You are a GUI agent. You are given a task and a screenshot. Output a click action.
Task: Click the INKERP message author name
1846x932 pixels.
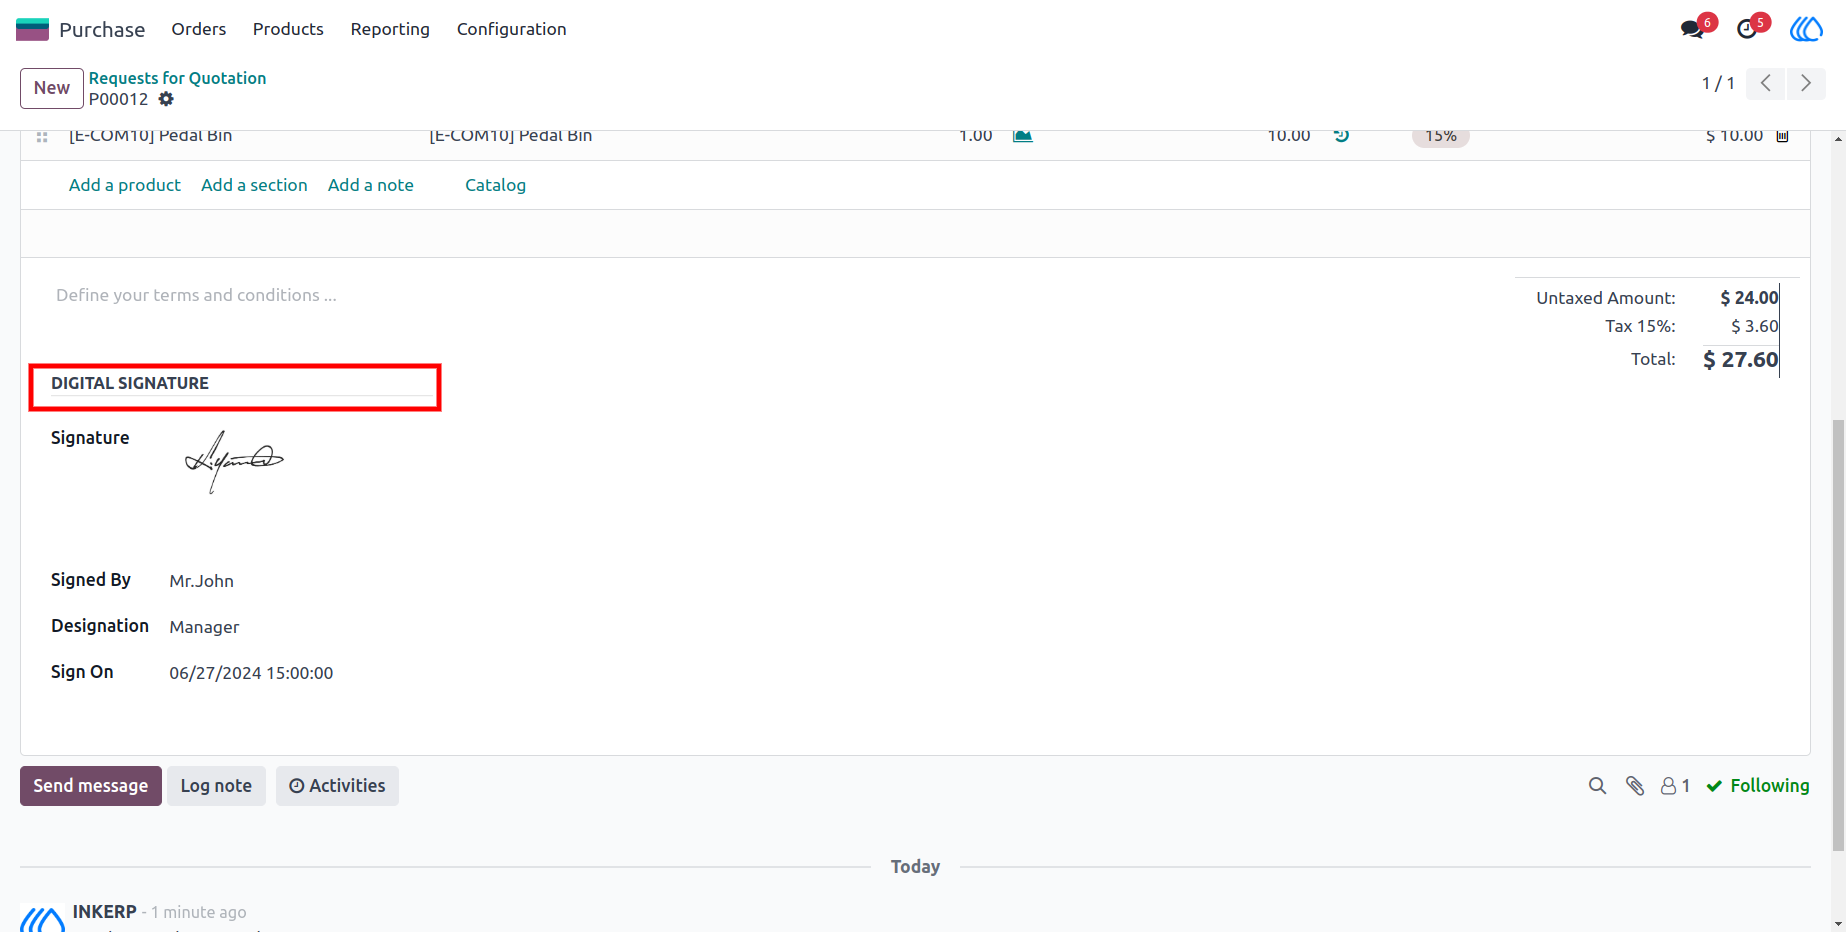[x=105, y=912]
